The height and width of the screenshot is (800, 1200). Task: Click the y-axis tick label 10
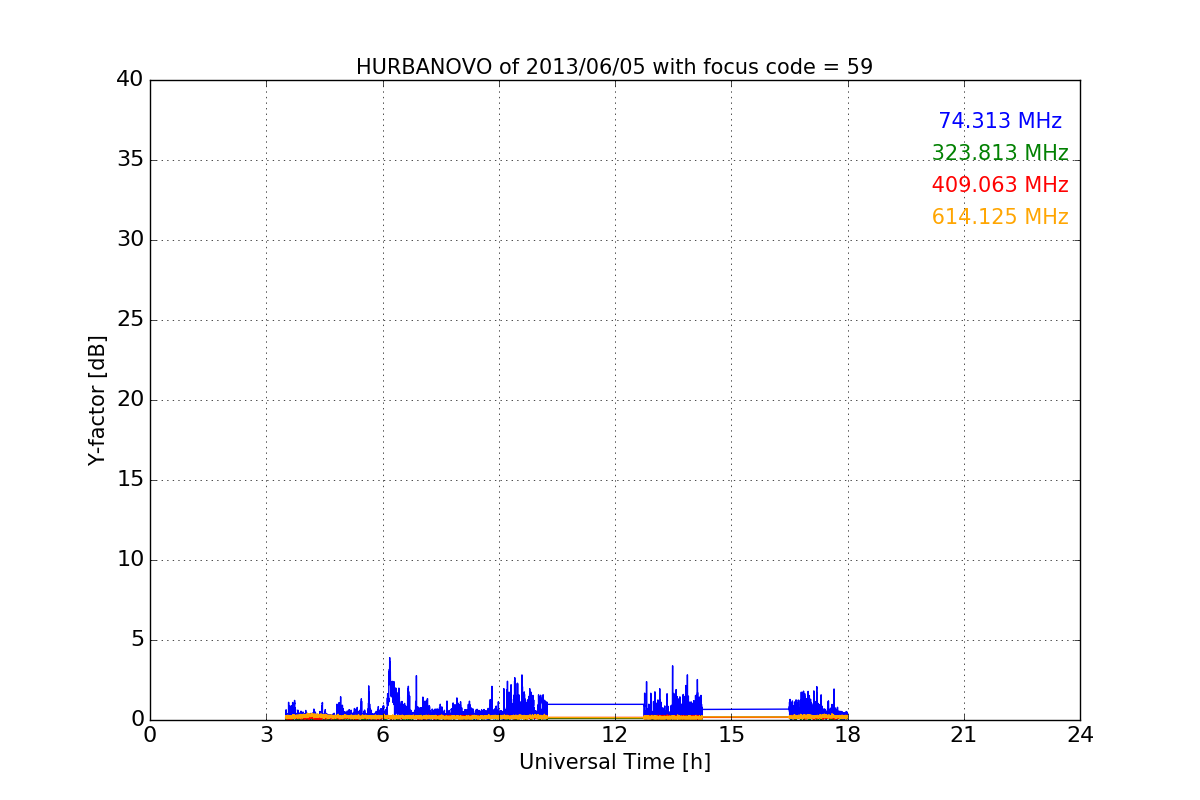(130, 560)
